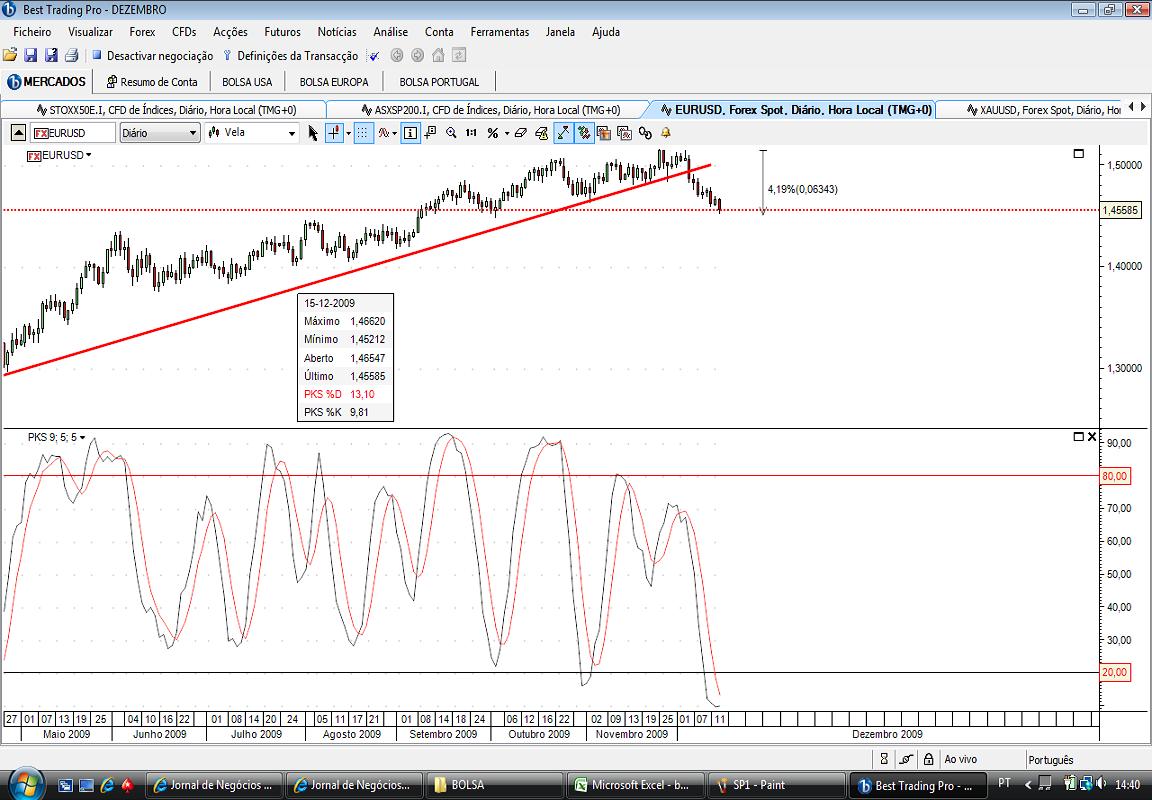
Task: Click the first save disk icon
Action: [x=30, y=55]
